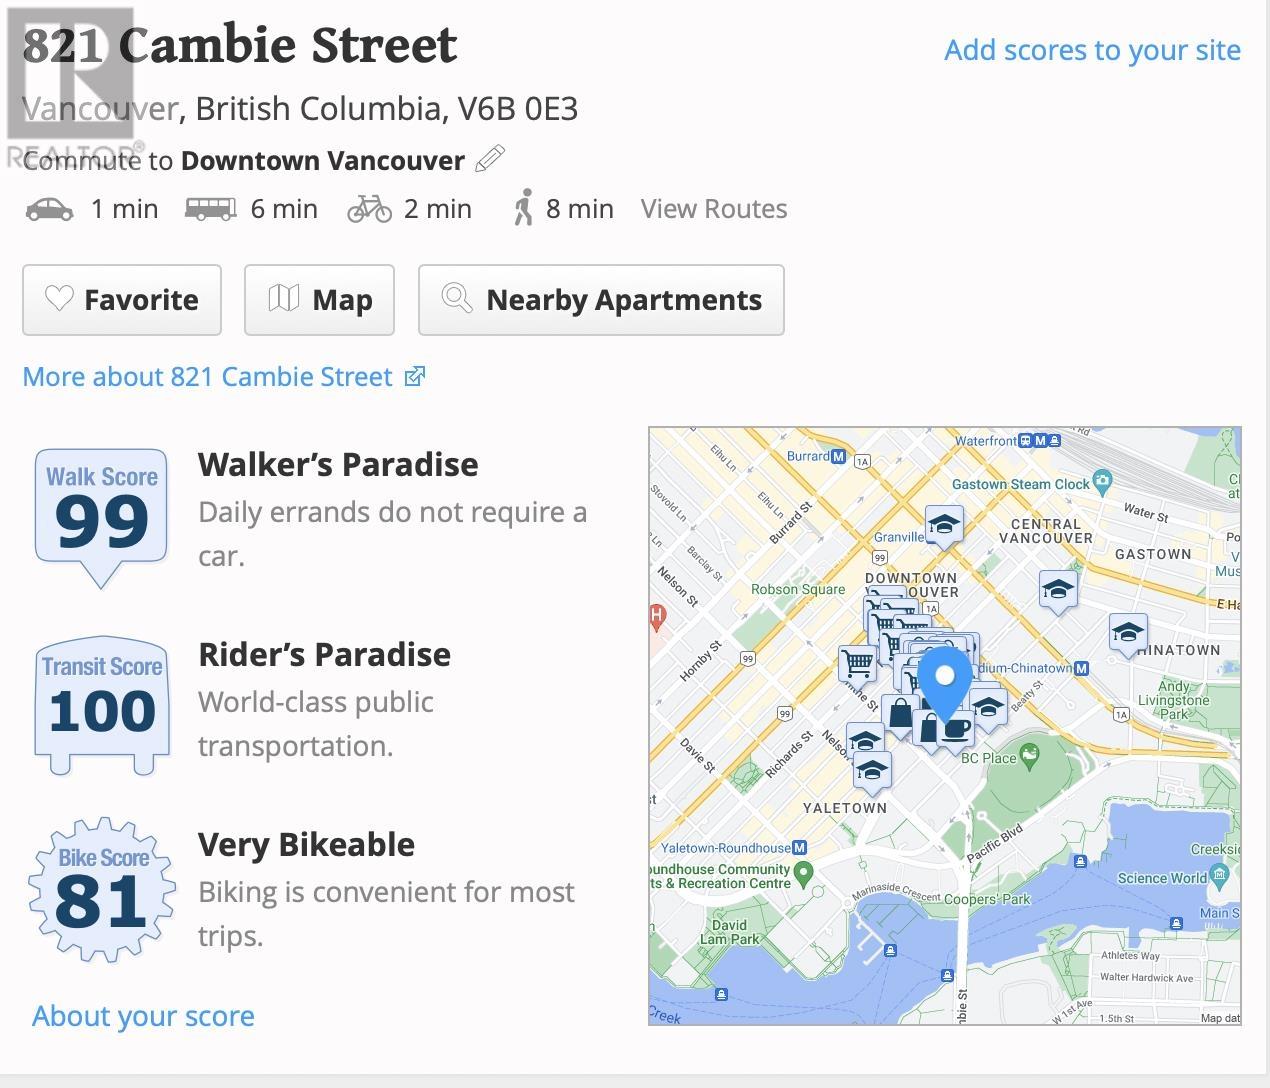Click the shopping cart marker on map
Screen dimensions: 1270x1088
click(857, 664)
